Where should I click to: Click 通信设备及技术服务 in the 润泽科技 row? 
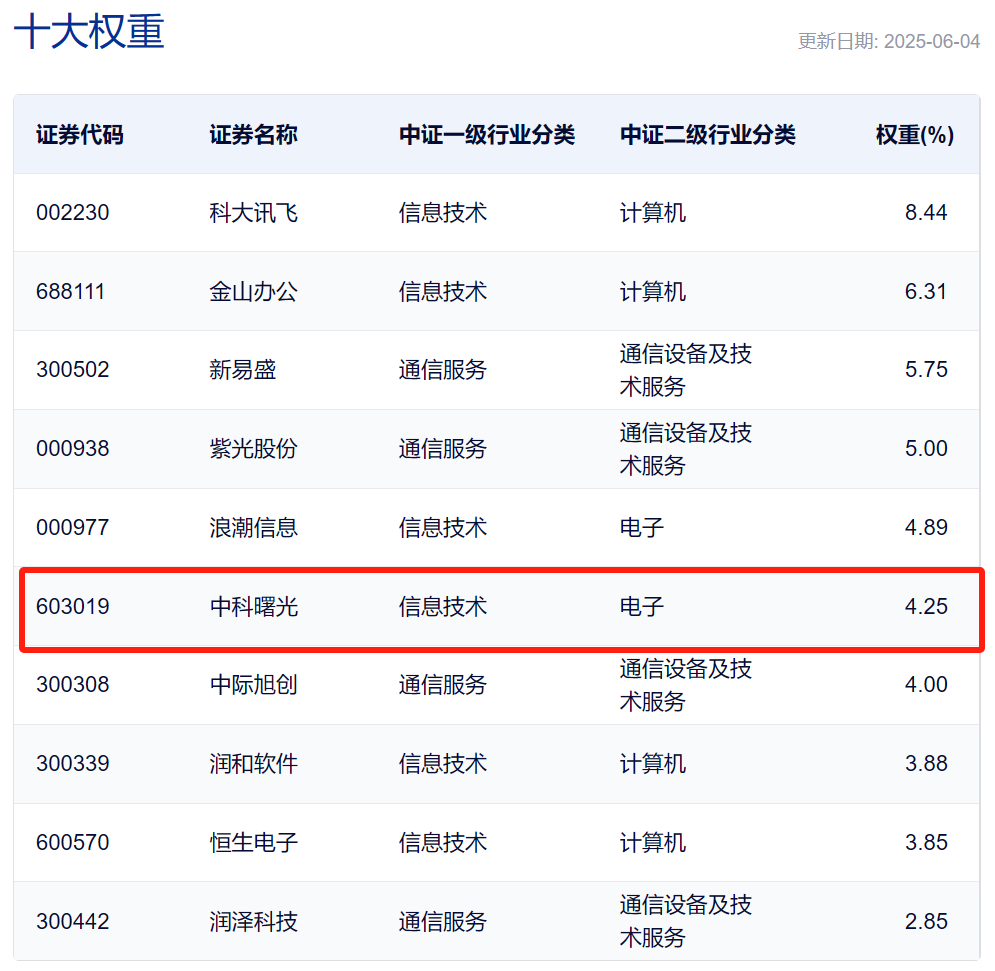point(685,921)
